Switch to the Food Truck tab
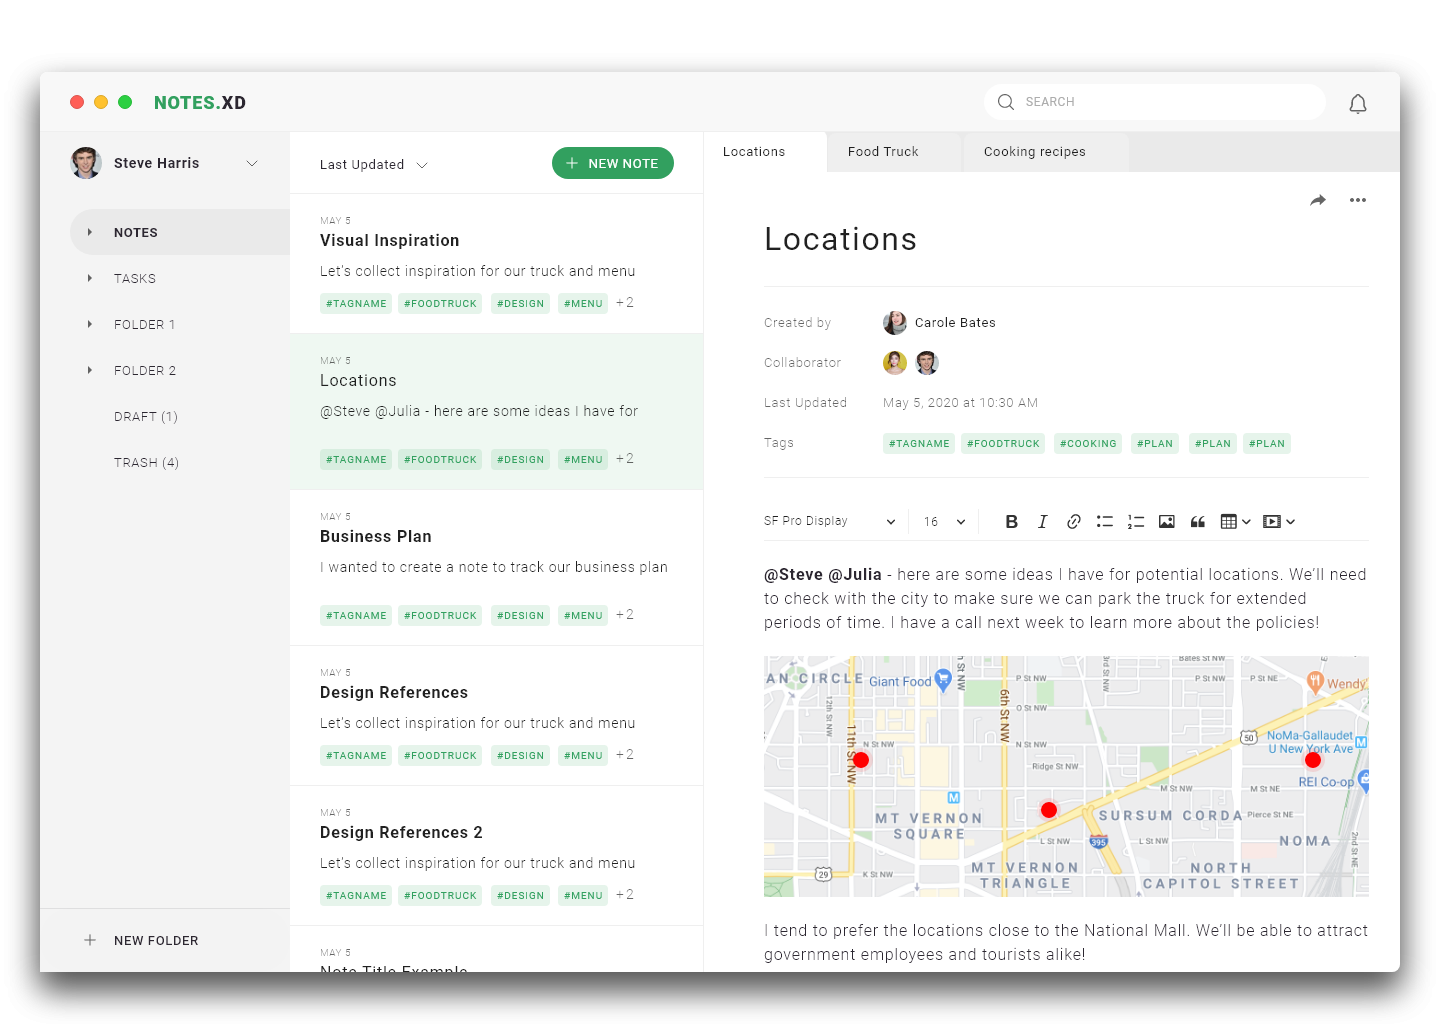This screenshot has height=1024, width=1440. point(894,152)
